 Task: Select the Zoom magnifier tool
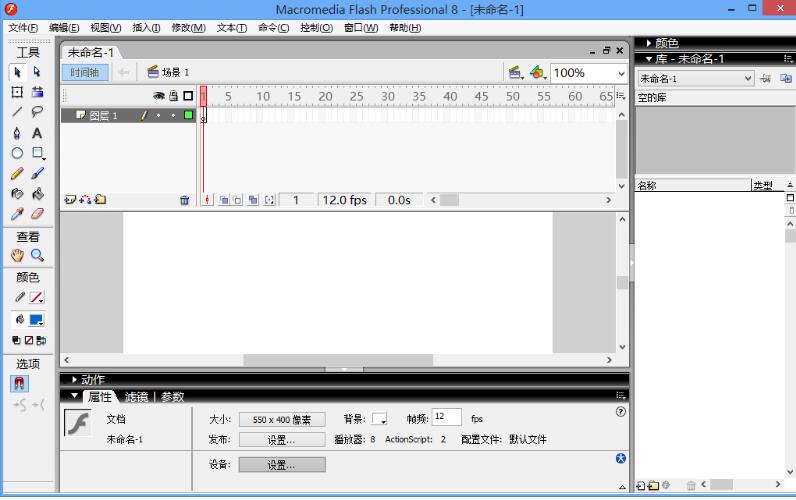pyautogui.click(x=37, y=256)
